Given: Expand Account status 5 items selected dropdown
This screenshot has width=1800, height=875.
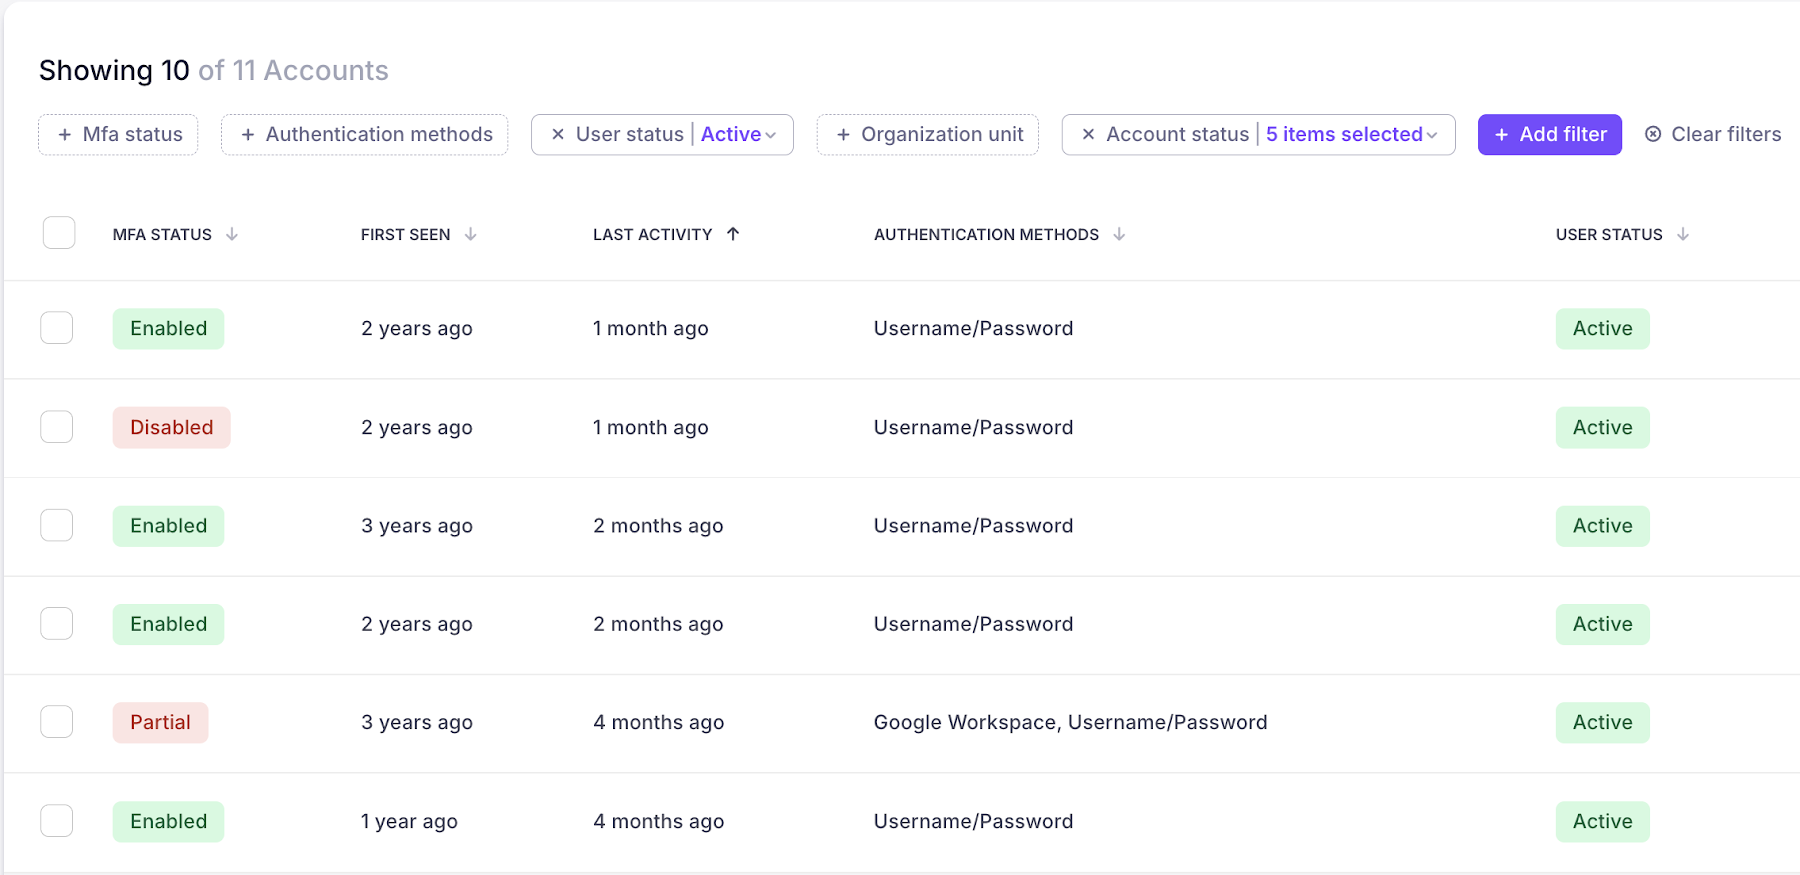Looking at the screenshot, I should [x=1351, y=134].
